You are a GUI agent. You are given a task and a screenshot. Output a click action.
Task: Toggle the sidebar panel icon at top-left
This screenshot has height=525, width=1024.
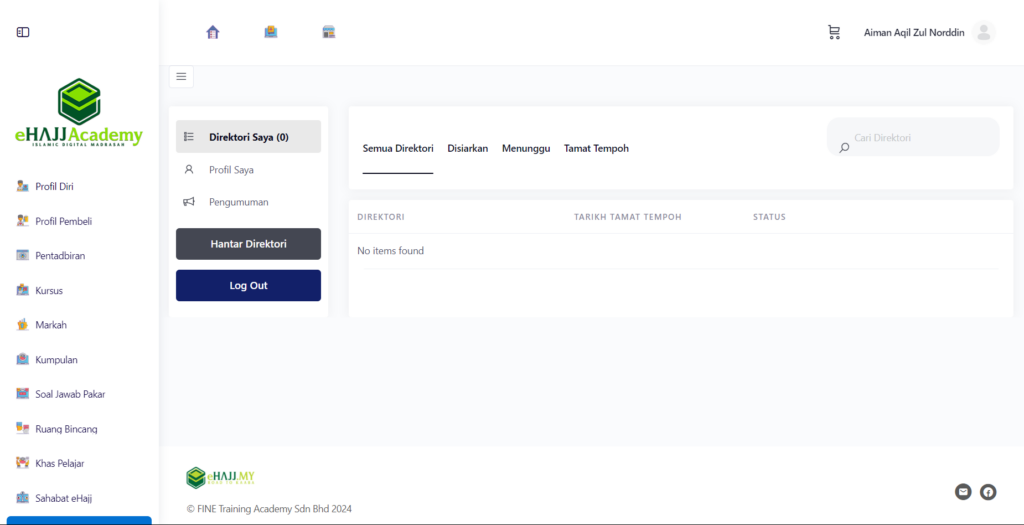(23, 32)
